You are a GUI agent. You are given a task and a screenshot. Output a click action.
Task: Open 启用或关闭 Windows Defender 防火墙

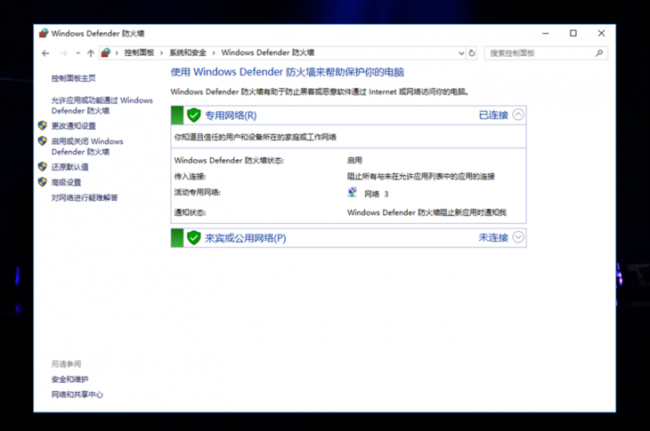coord(87,146)
